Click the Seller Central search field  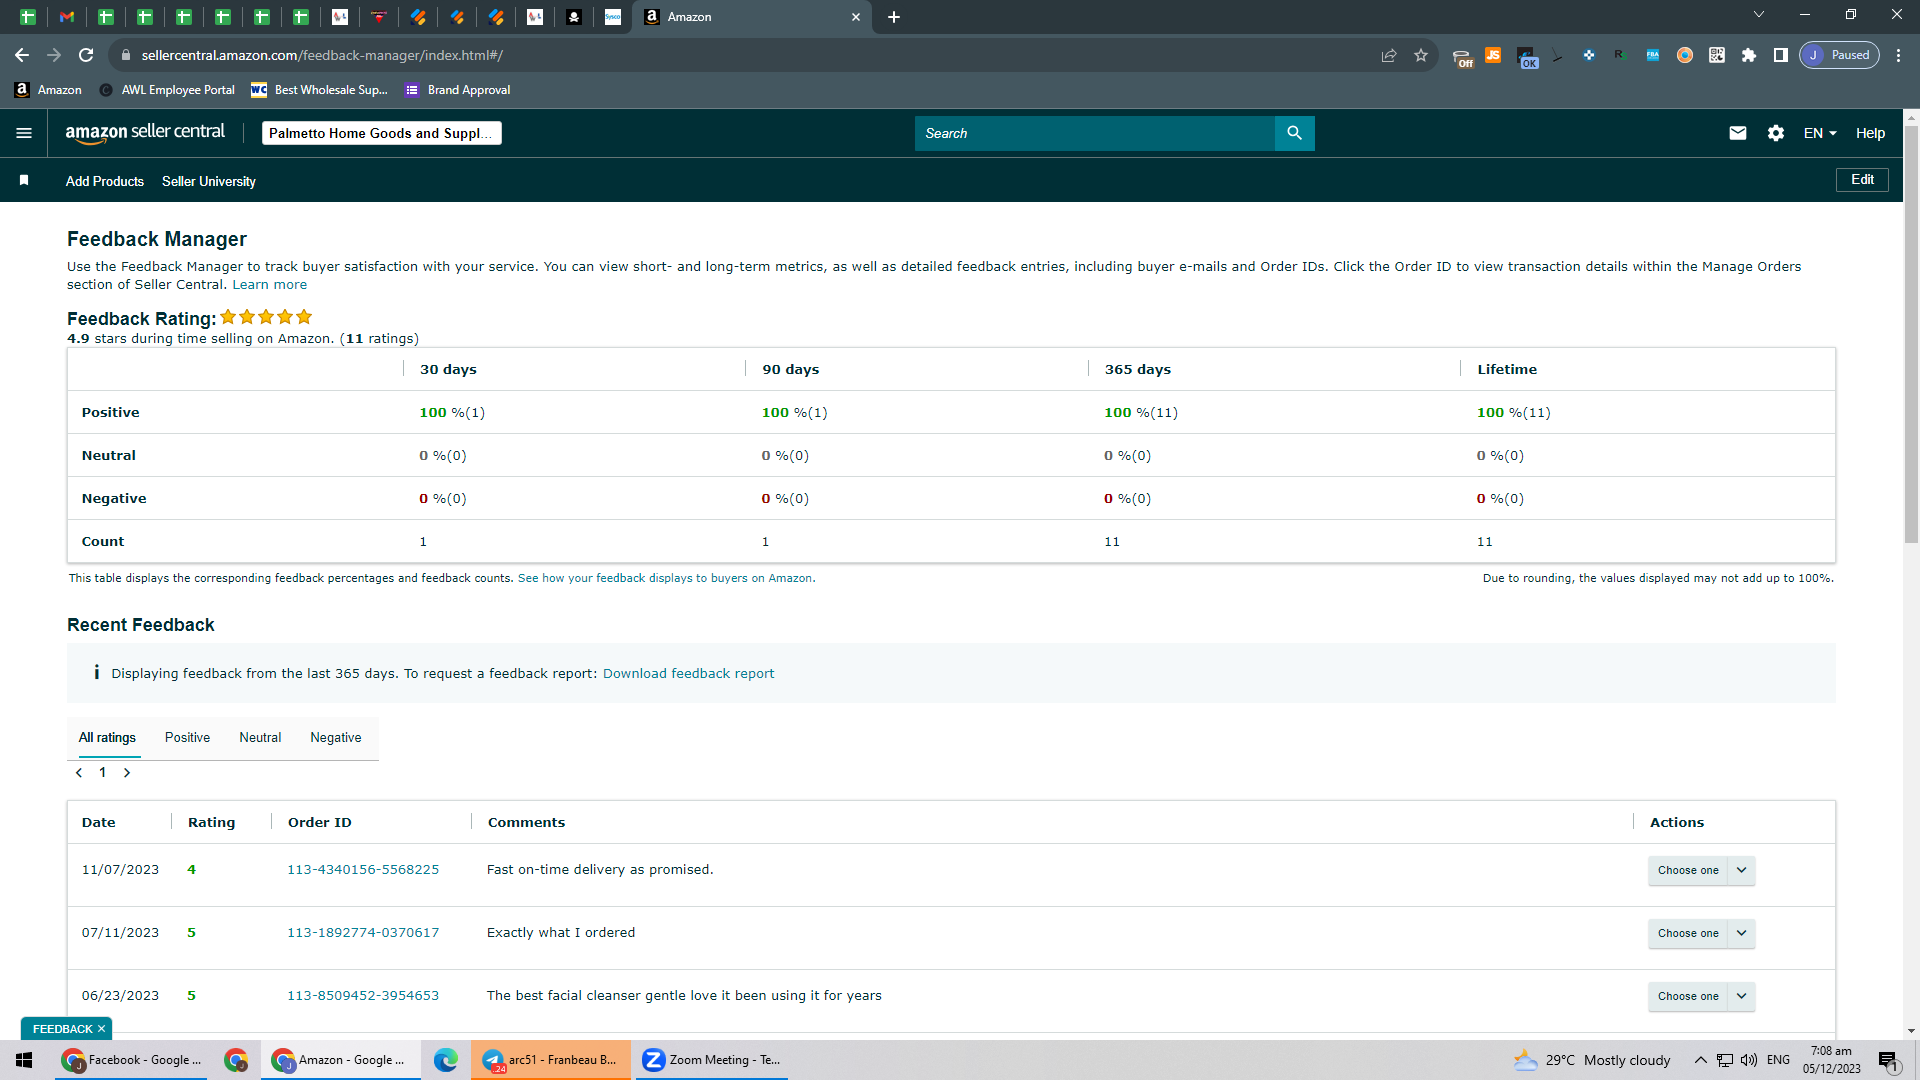click(x=1095, y=133)
